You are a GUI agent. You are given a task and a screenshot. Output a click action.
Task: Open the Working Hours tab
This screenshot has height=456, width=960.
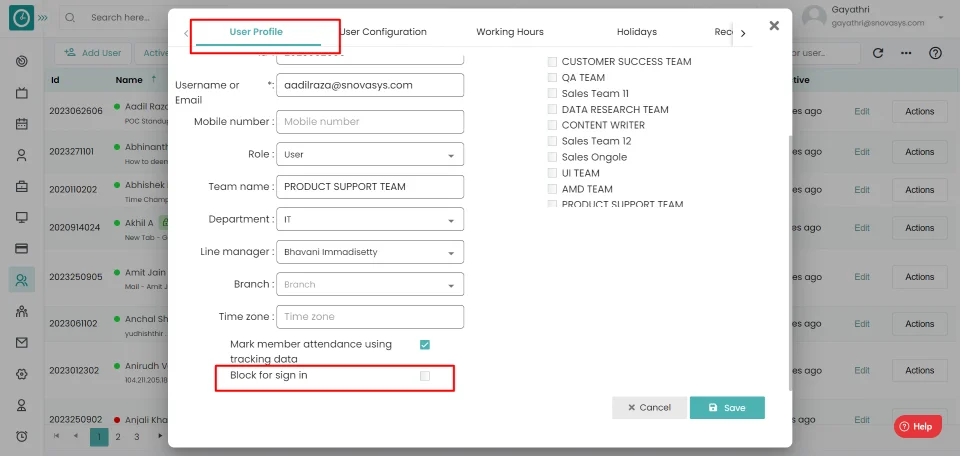tap(509, 32)
